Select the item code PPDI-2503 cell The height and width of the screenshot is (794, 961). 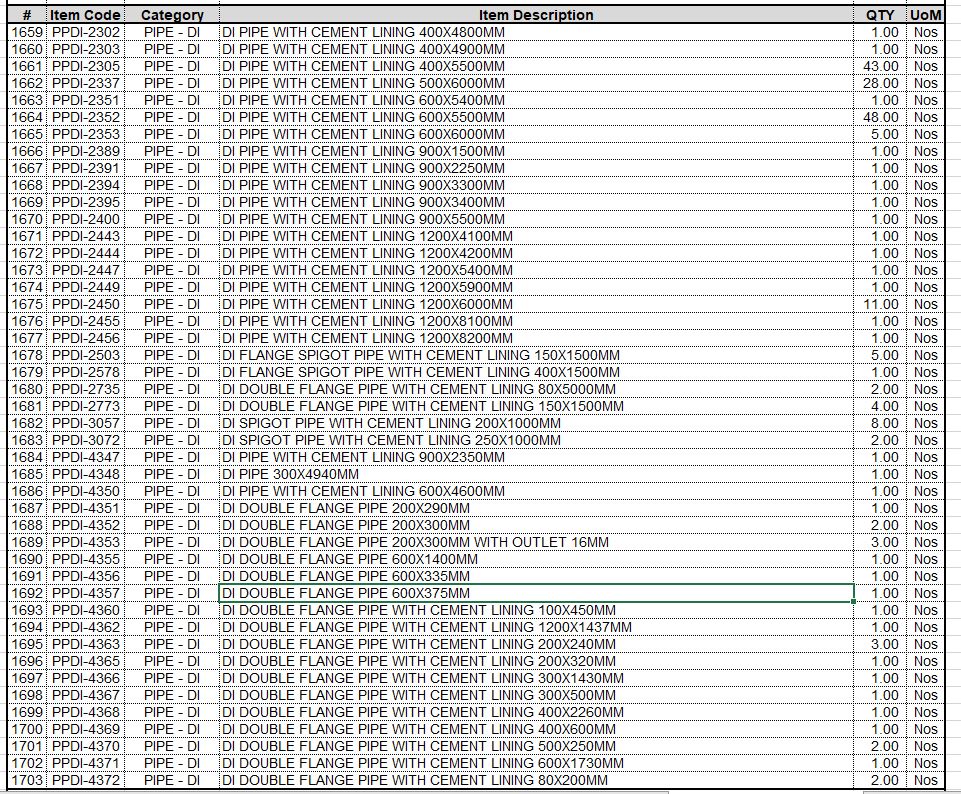pos(86,355)
